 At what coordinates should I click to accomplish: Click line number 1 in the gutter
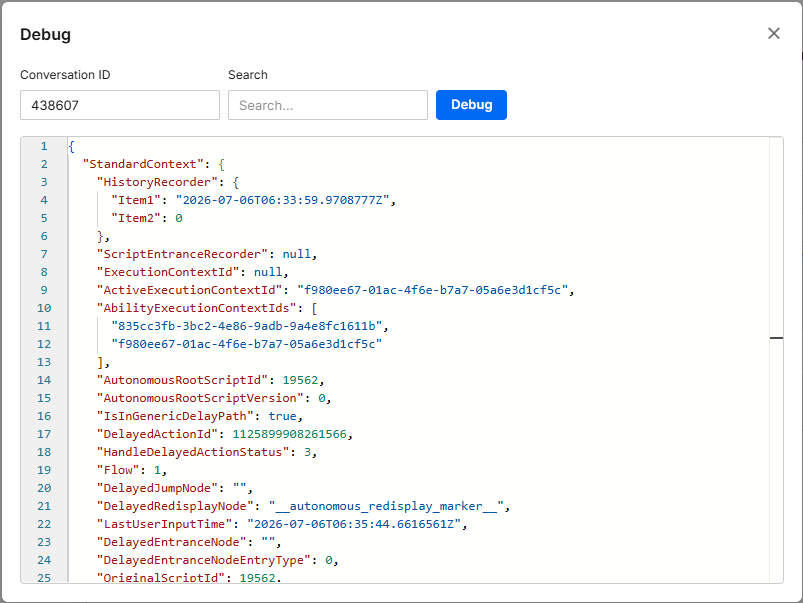(44, 146)
